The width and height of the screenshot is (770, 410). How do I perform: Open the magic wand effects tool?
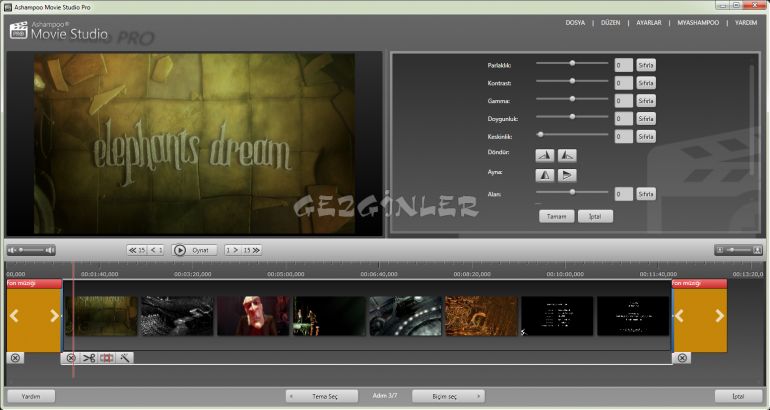(124, 358)
